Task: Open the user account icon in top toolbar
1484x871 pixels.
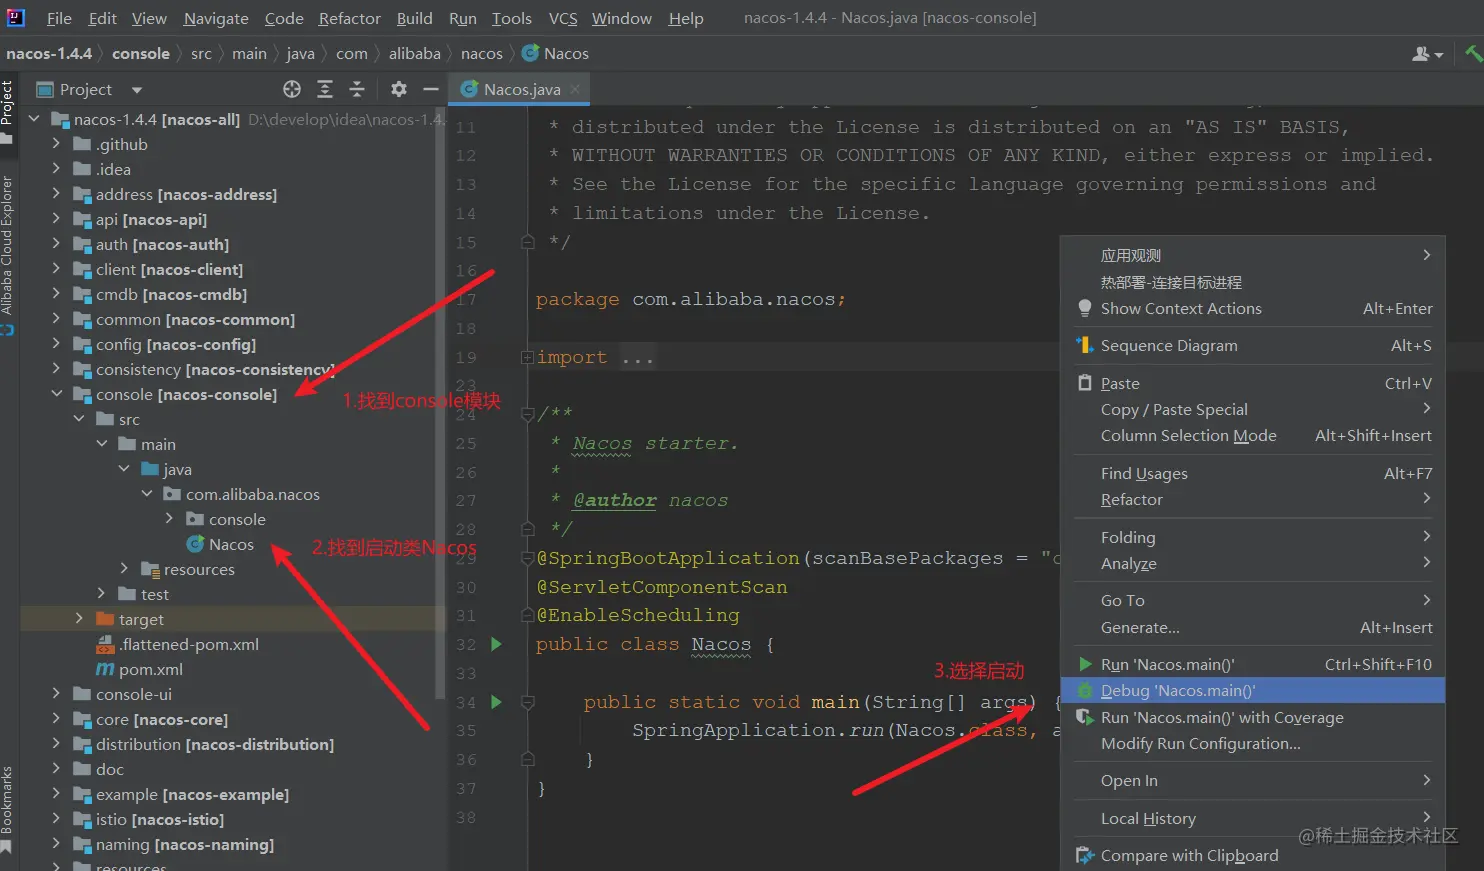Action: coord(1427,54)
